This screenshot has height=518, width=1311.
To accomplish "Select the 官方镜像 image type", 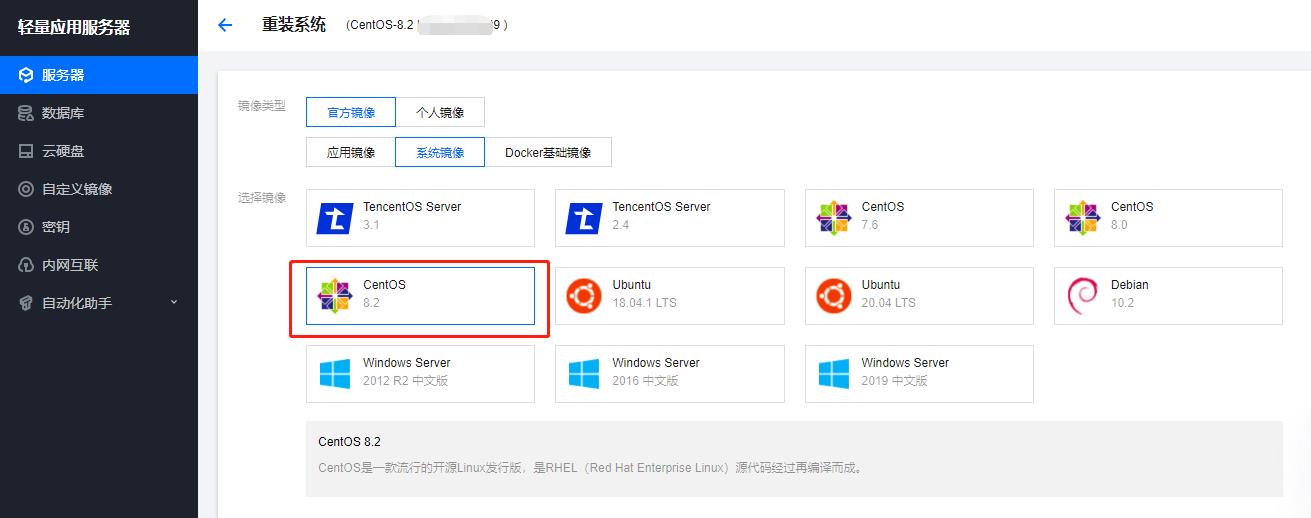I will pyautogui.click(x=351, y=113).
